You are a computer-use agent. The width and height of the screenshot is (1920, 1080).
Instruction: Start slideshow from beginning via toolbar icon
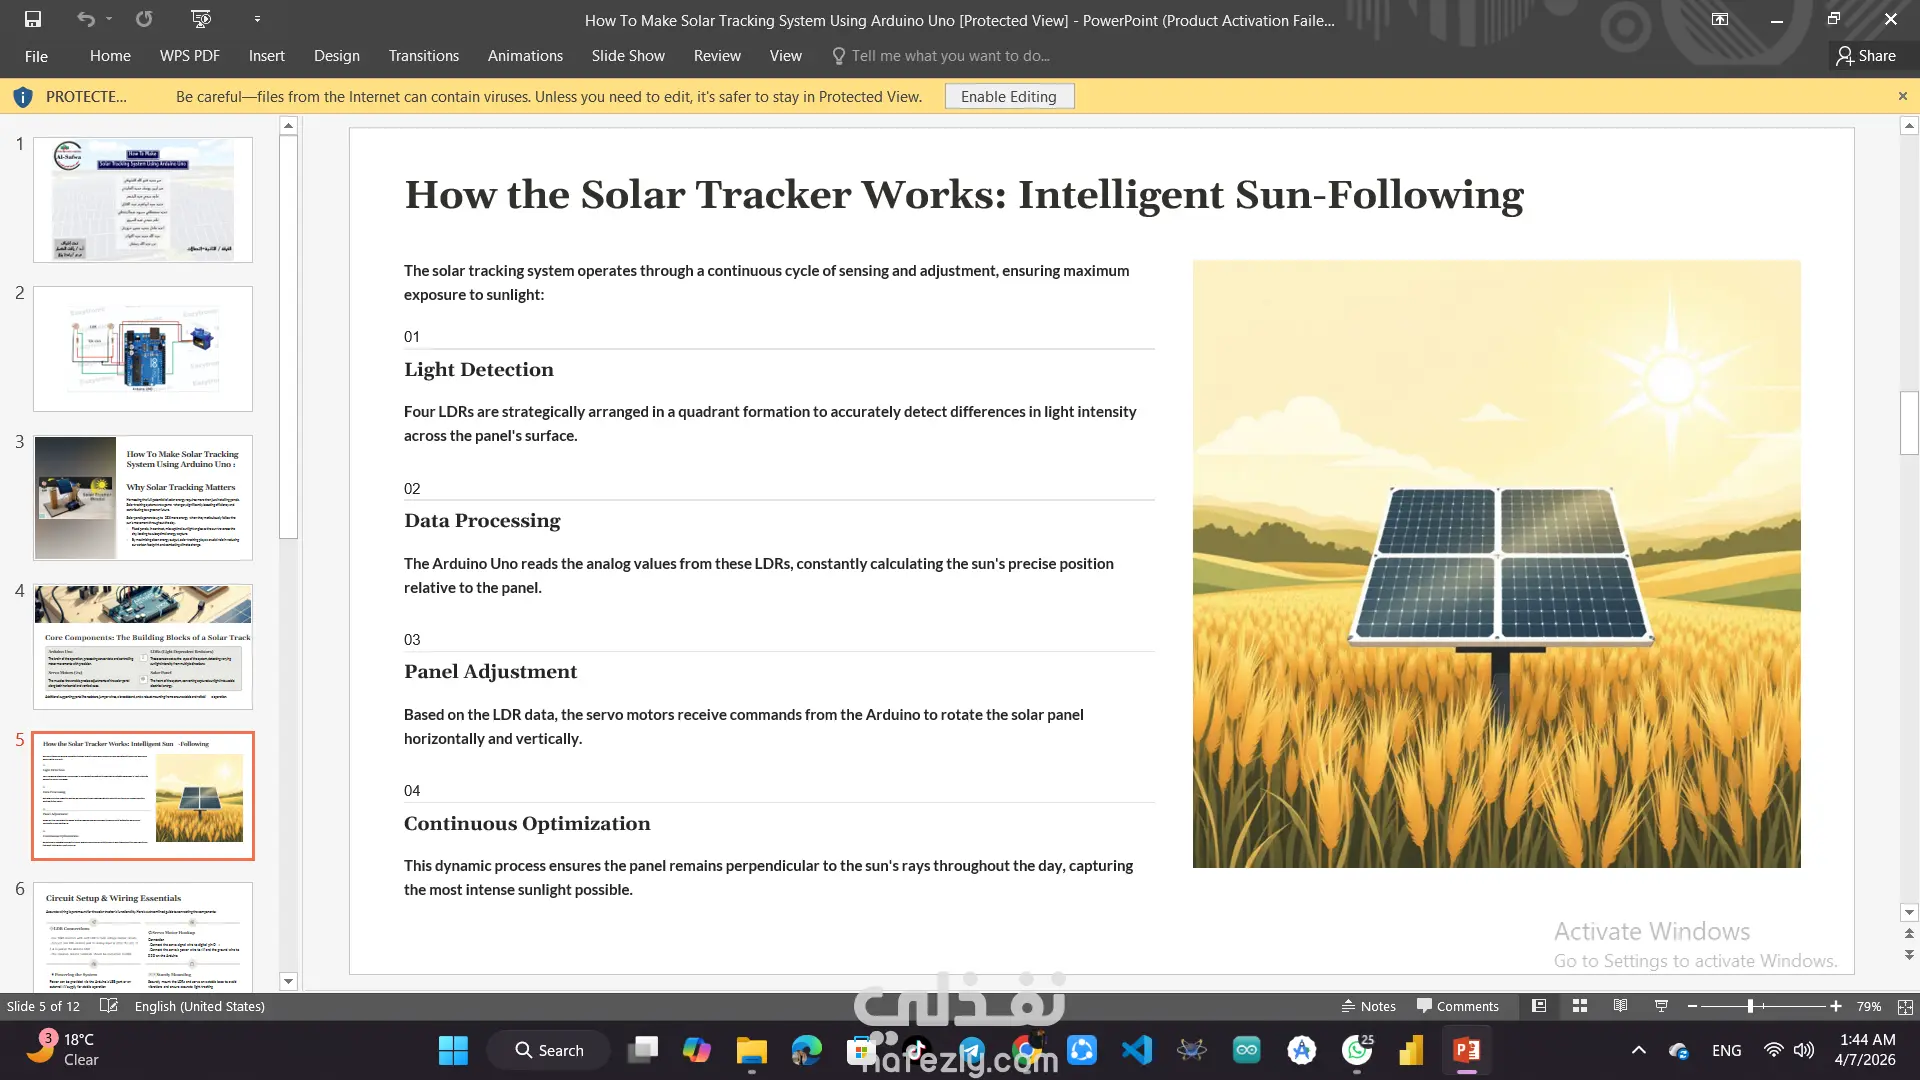(x=200, y=19)
